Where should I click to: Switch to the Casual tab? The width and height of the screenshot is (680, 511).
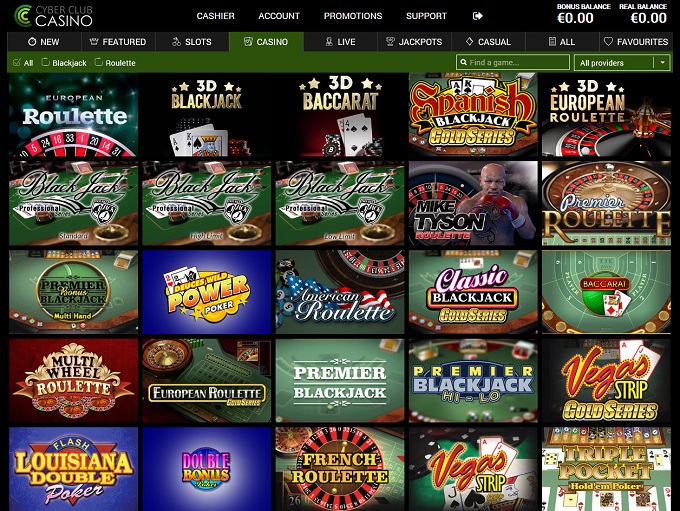[x=488, y=42]
